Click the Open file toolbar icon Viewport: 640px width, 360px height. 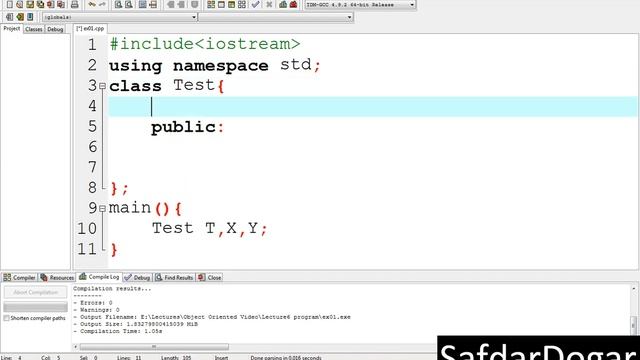[x=20, y=4]
